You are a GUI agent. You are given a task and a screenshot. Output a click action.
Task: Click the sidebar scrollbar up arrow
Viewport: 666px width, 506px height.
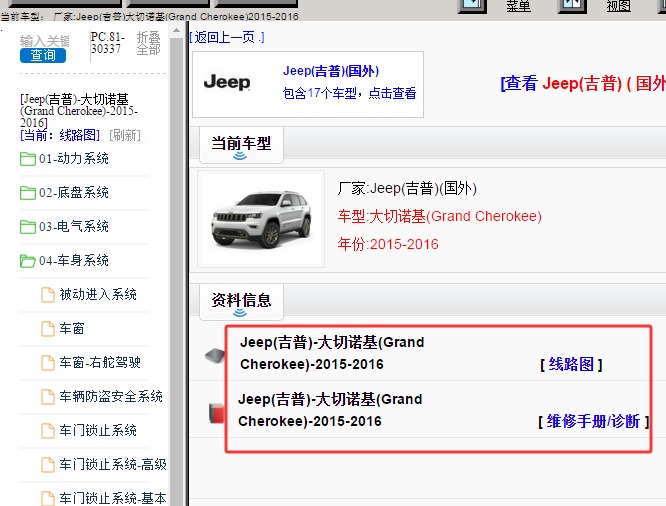pos(176,31)
